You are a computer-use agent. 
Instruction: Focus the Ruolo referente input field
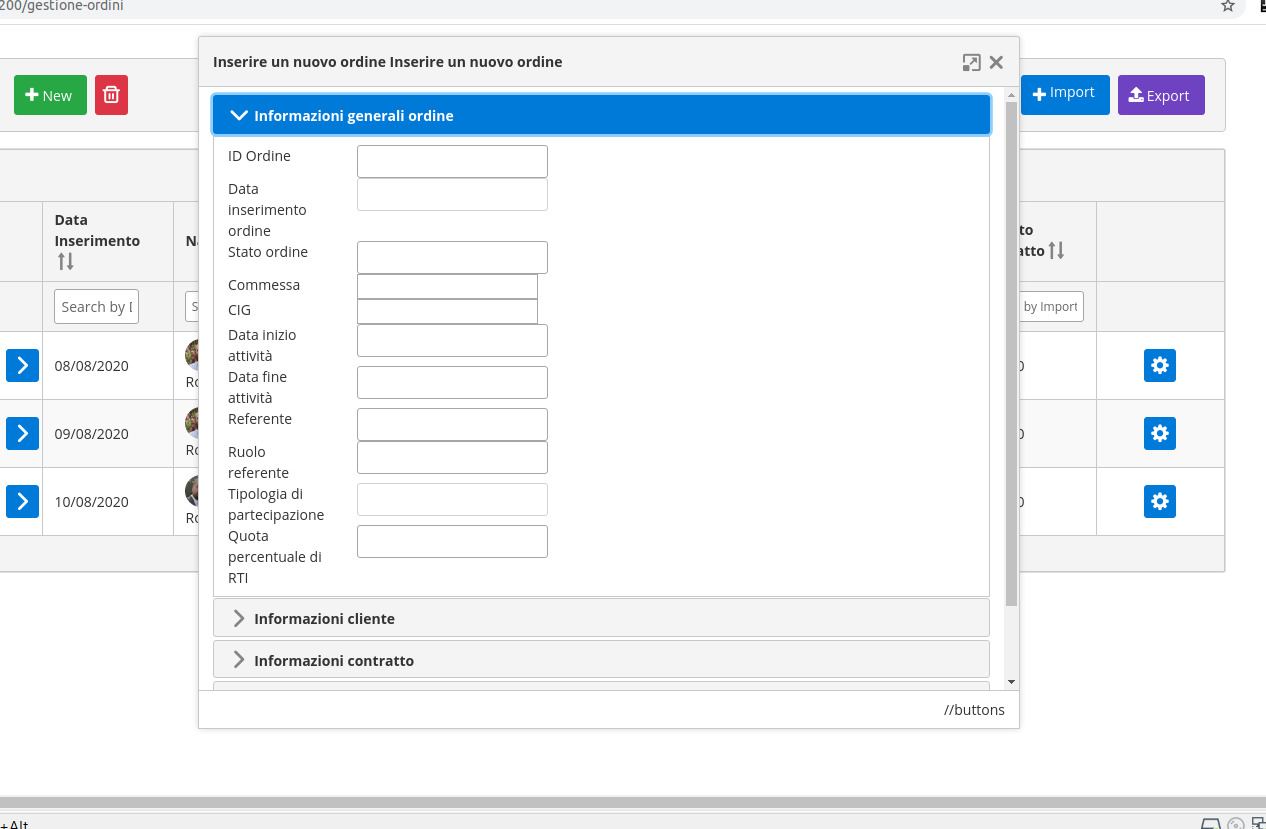[x=452, y=457]
